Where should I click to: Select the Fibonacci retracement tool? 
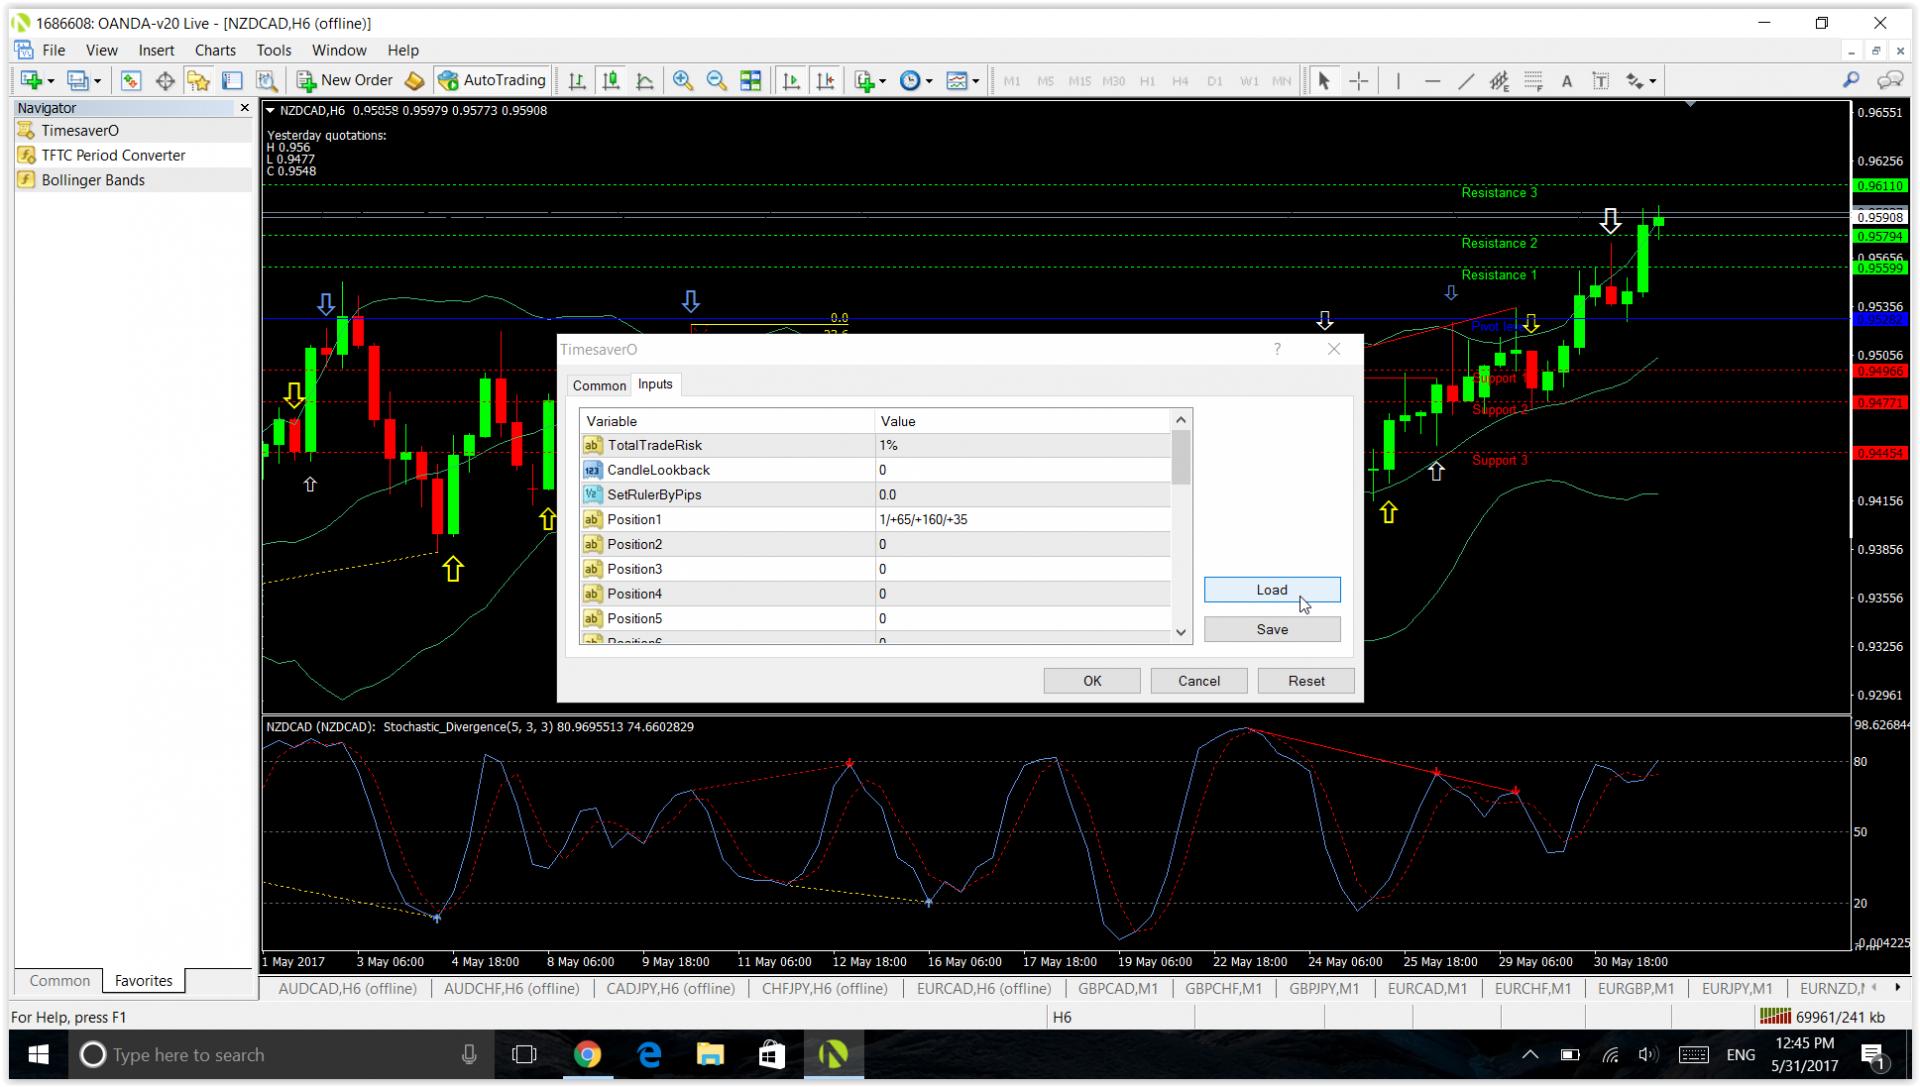(1533, 81)
